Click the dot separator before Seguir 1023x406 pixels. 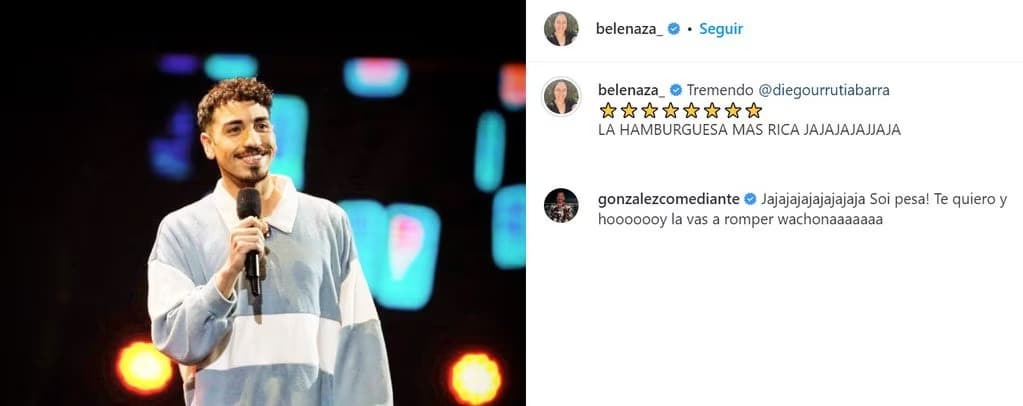coord(689,30)
